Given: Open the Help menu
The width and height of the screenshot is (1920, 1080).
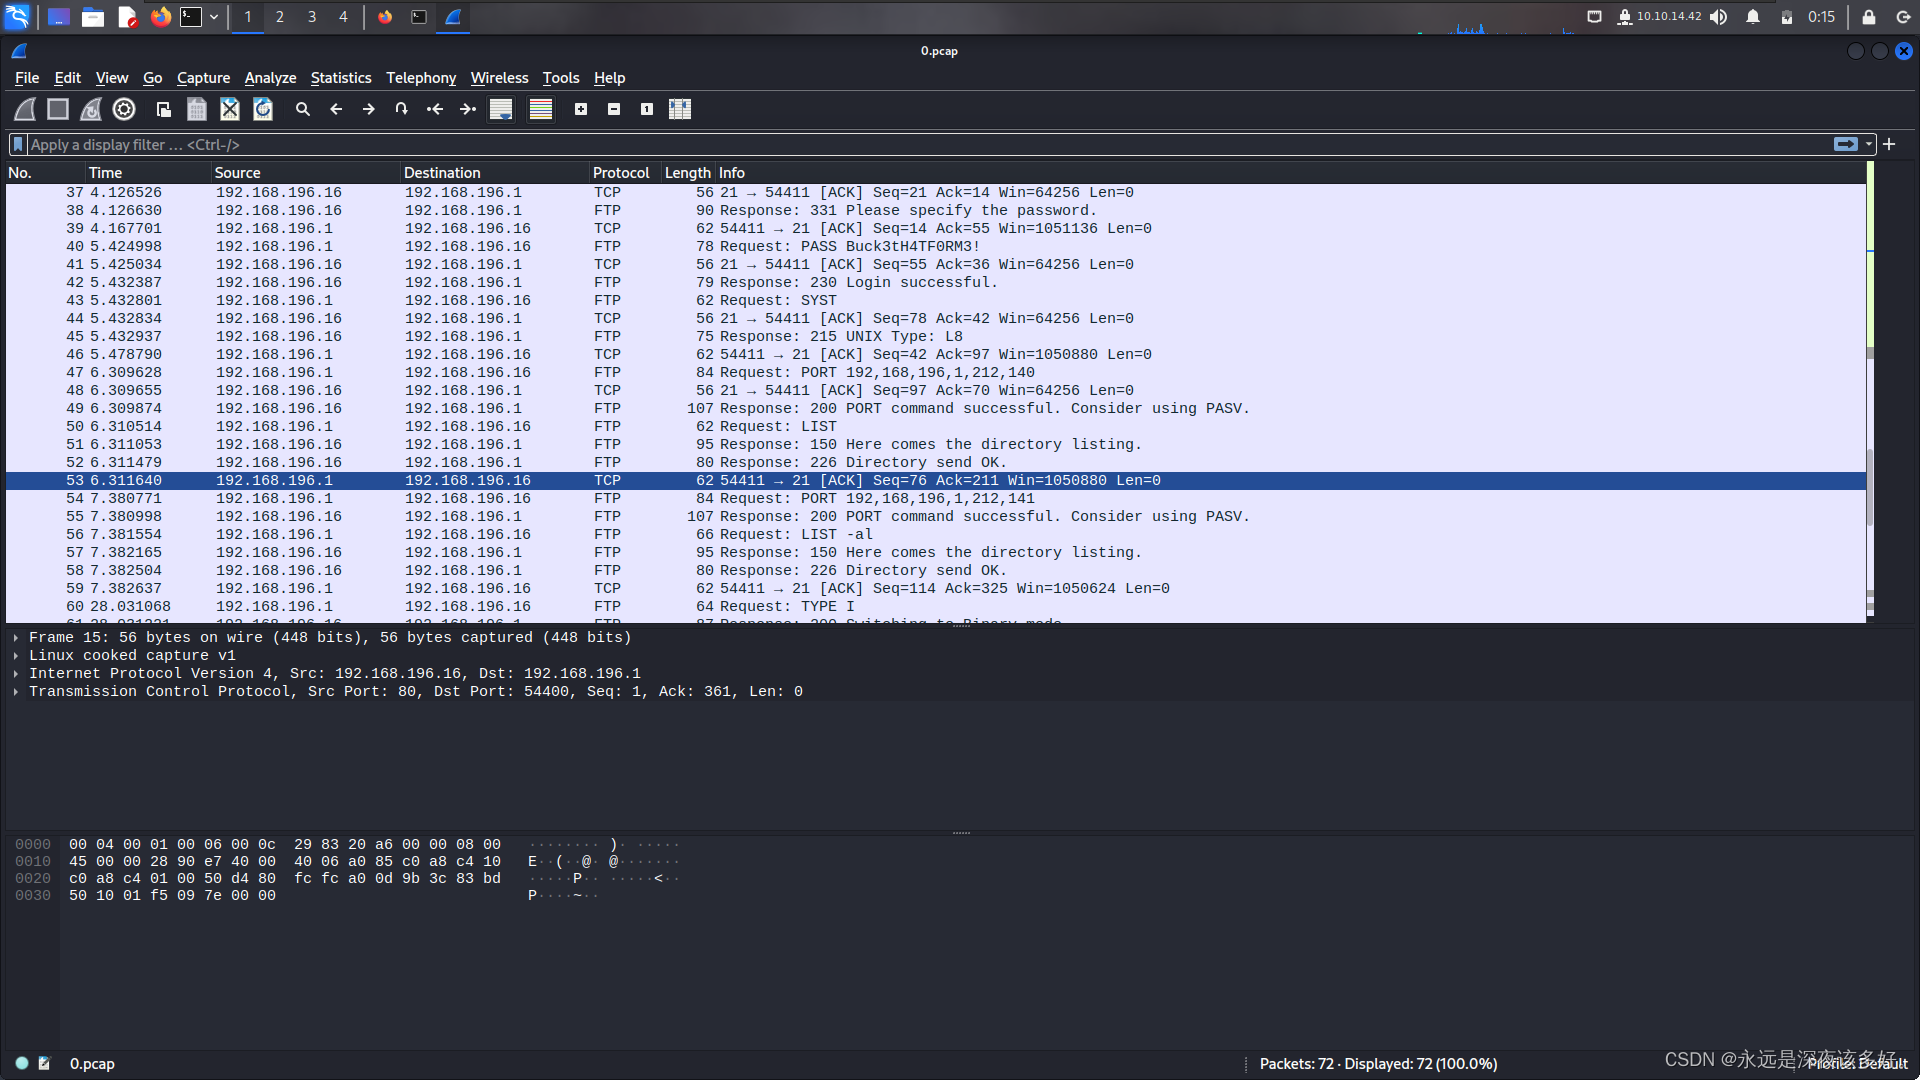Looking at the screenshot, I should pyautogui.click(x=609, y=78).
